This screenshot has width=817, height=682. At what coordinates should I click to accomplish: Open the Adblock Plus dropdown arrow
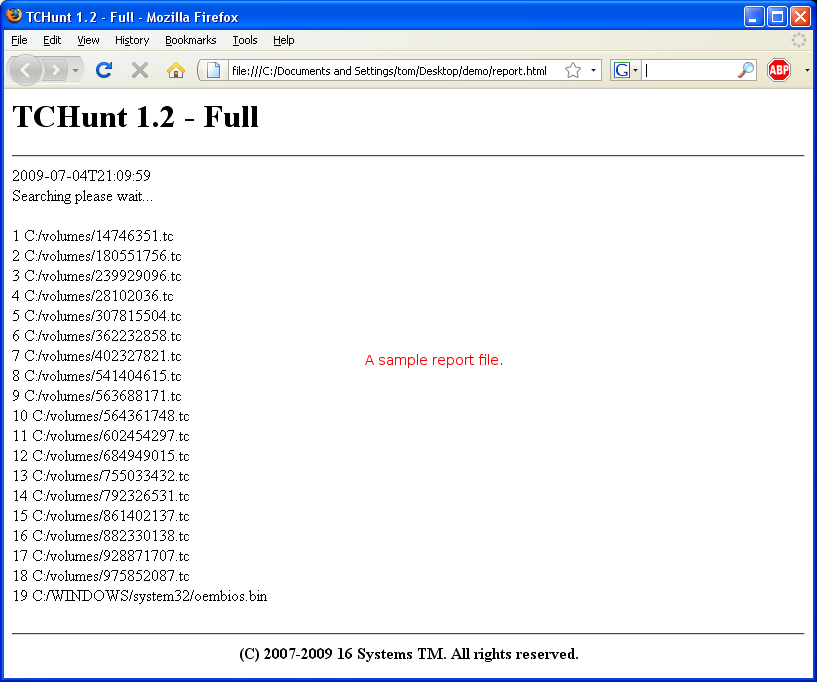click(x=807, y=70)
